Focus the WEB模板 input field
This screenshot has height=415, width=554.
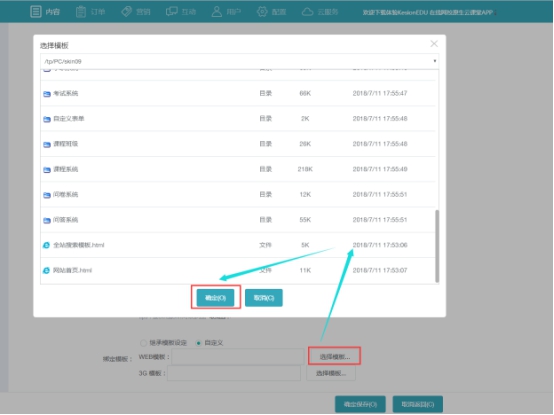click(237, 357)
